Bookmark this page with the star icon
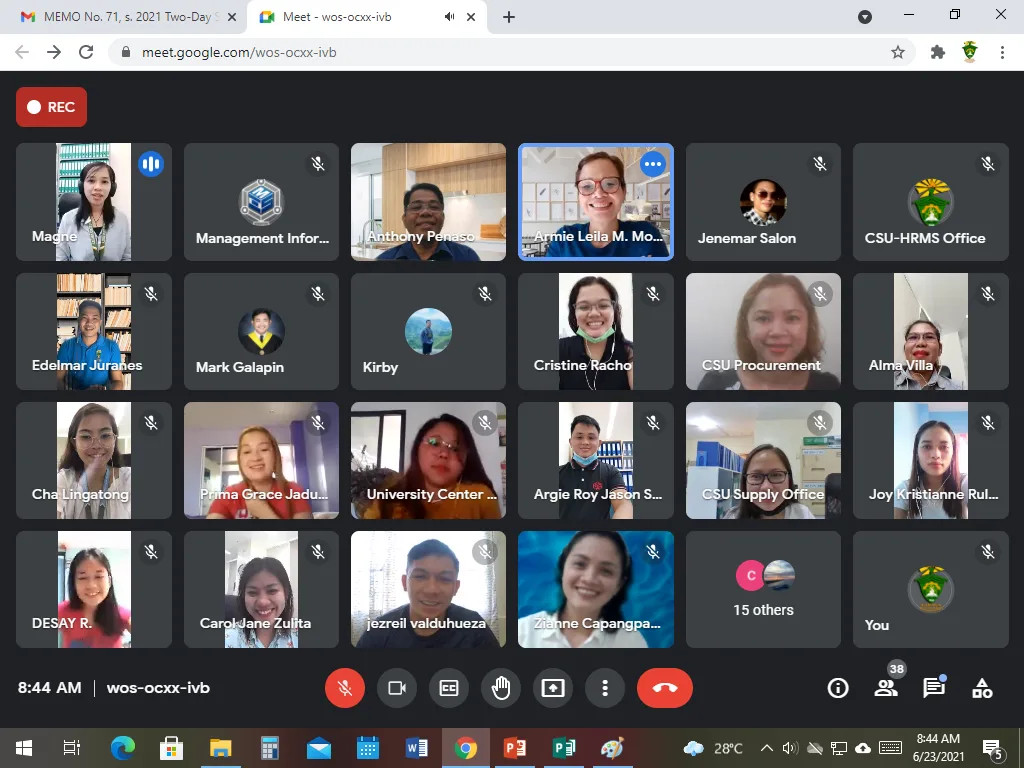Viewport: 1024px width, 768px height. (x=898, y=52)
